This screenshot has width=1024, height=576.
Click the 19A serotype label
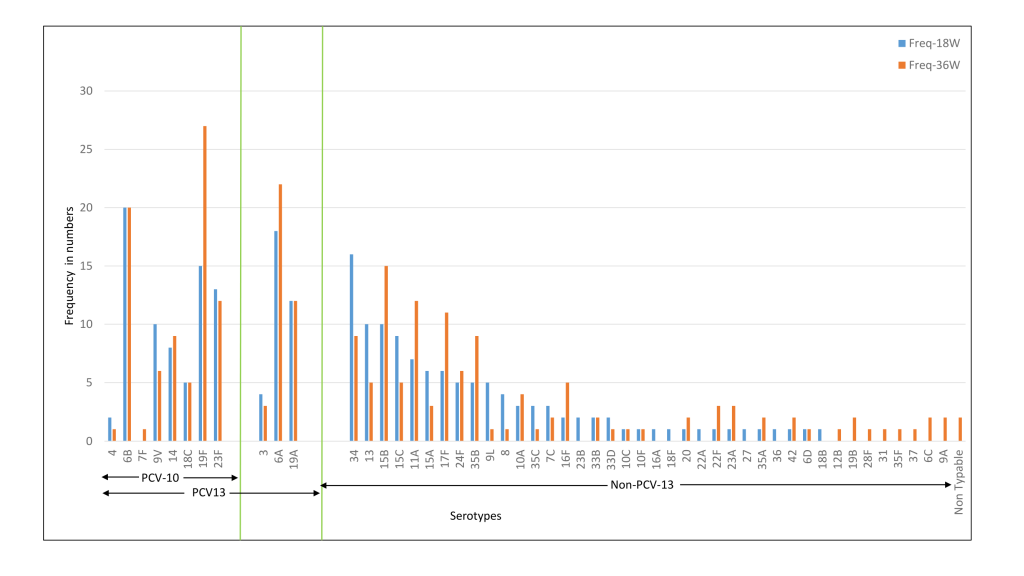[294, 458]
